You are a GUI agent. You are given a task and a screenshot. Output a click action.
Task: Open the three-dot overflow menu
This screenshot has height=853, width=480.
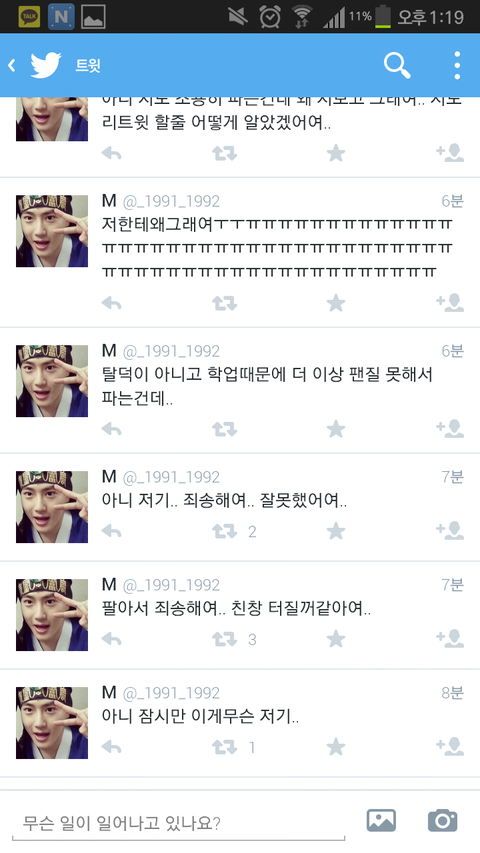(457, 65)
